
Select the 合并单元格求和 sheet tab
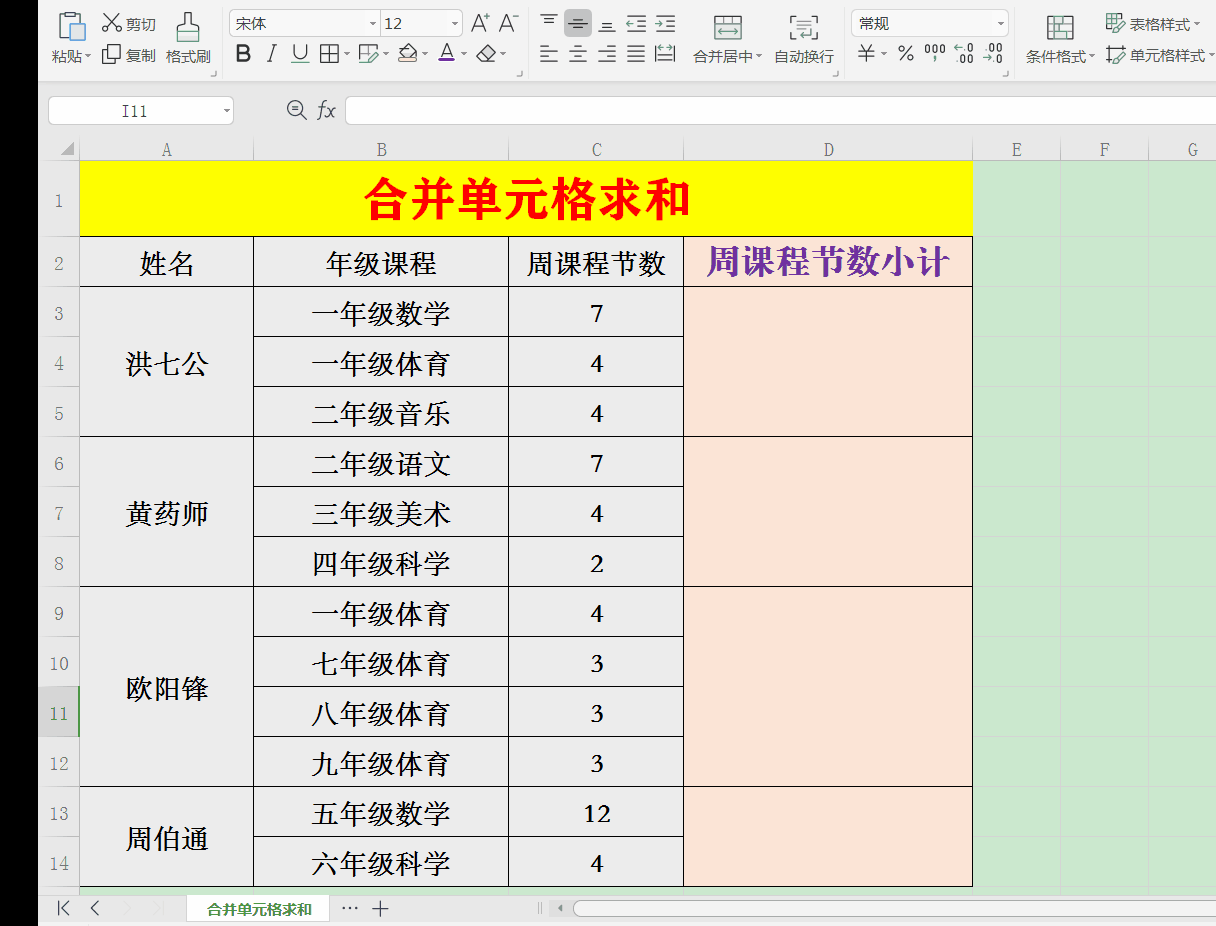click(259, 909)
